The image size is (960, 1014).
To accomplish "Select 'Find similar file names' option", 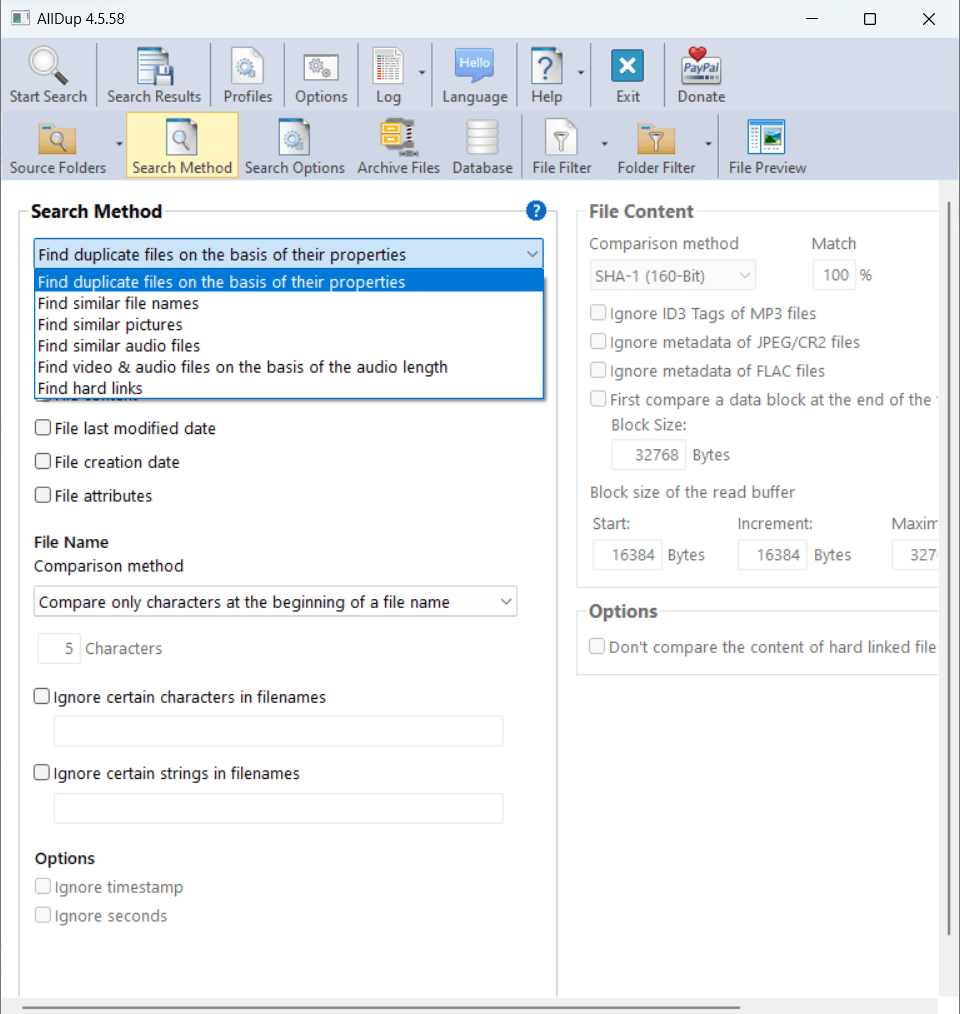I will tap(289, 303).
